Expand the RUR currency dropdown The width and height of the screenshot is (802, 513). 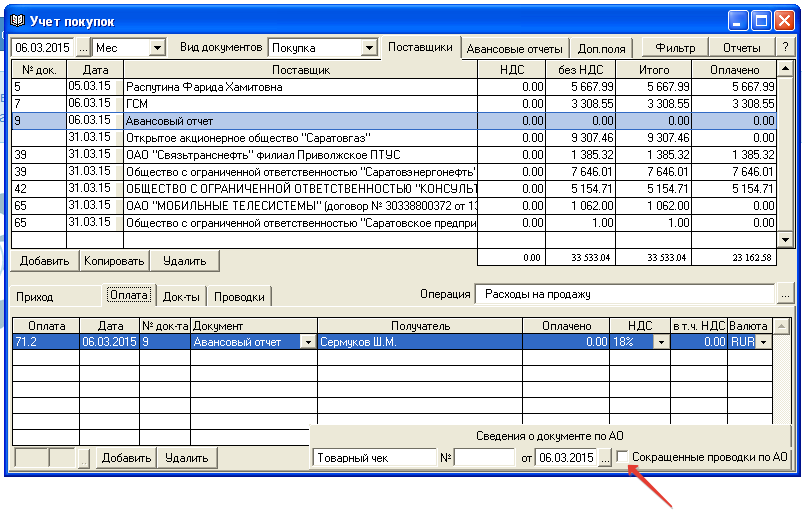(x=765, y=342)
